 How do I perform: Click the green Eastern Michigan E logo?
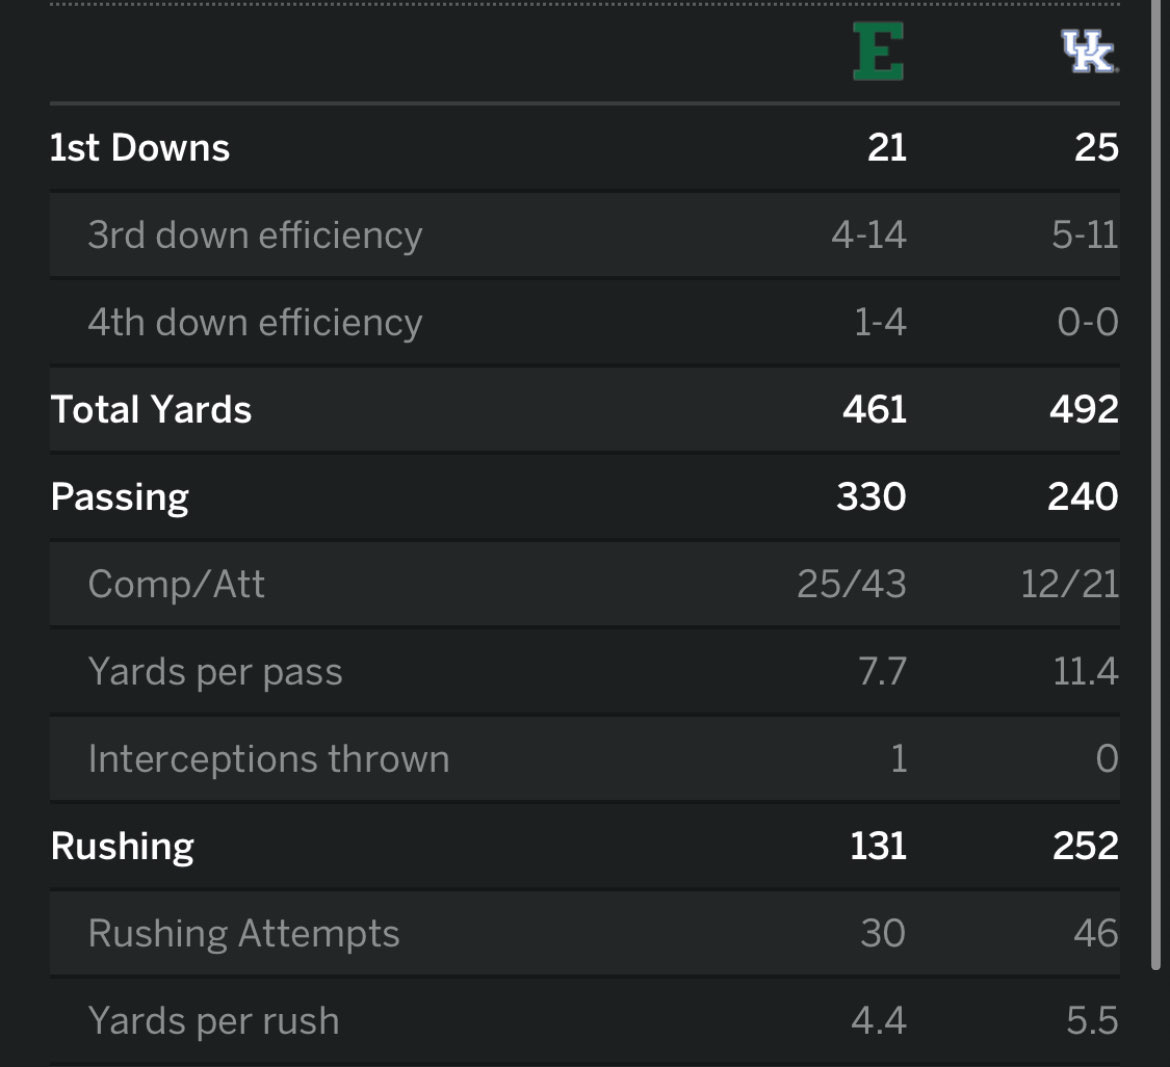click(x=878, y=53)
